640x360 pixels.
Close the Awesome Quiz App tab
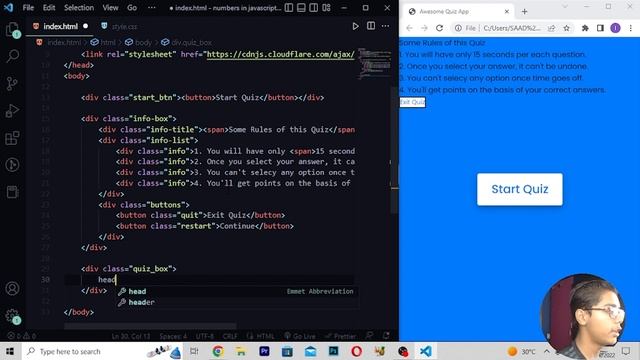tap(507, 12)
